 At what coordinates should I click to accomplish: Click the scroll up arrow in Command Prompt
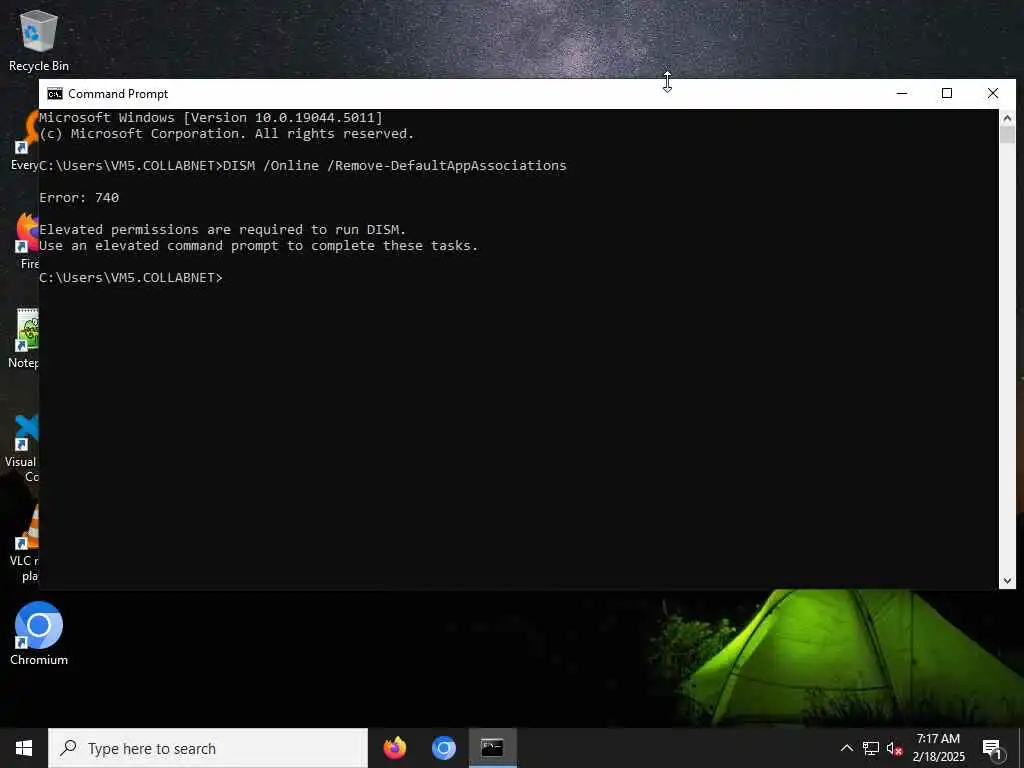pyautogui.click(x=1007, y=118)
